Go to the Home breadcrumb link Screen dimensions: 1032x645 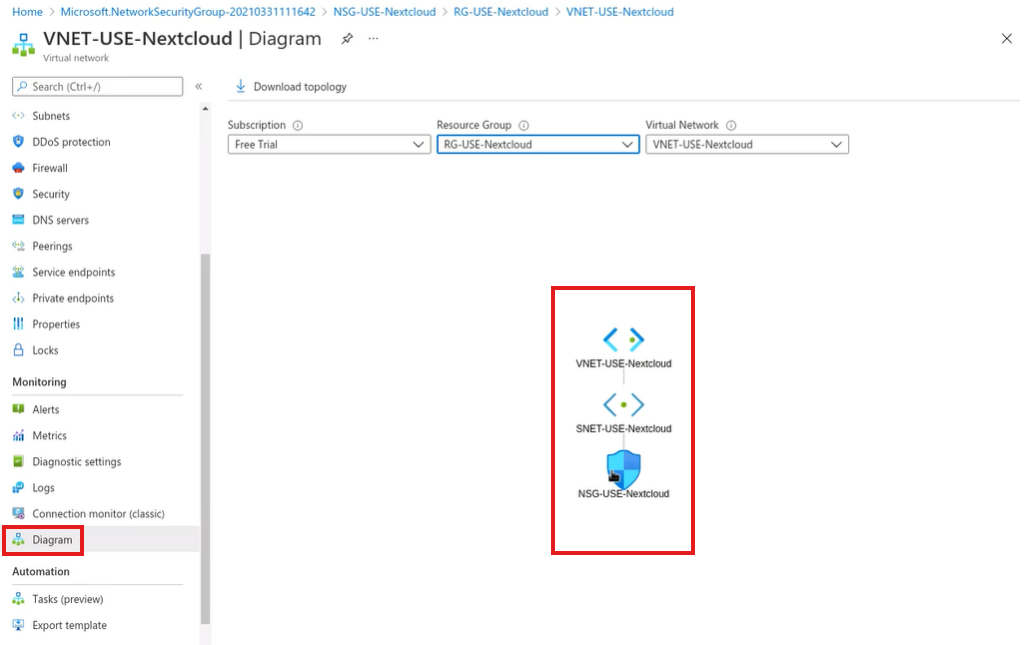pyautogui.click(x=27, y=12)
